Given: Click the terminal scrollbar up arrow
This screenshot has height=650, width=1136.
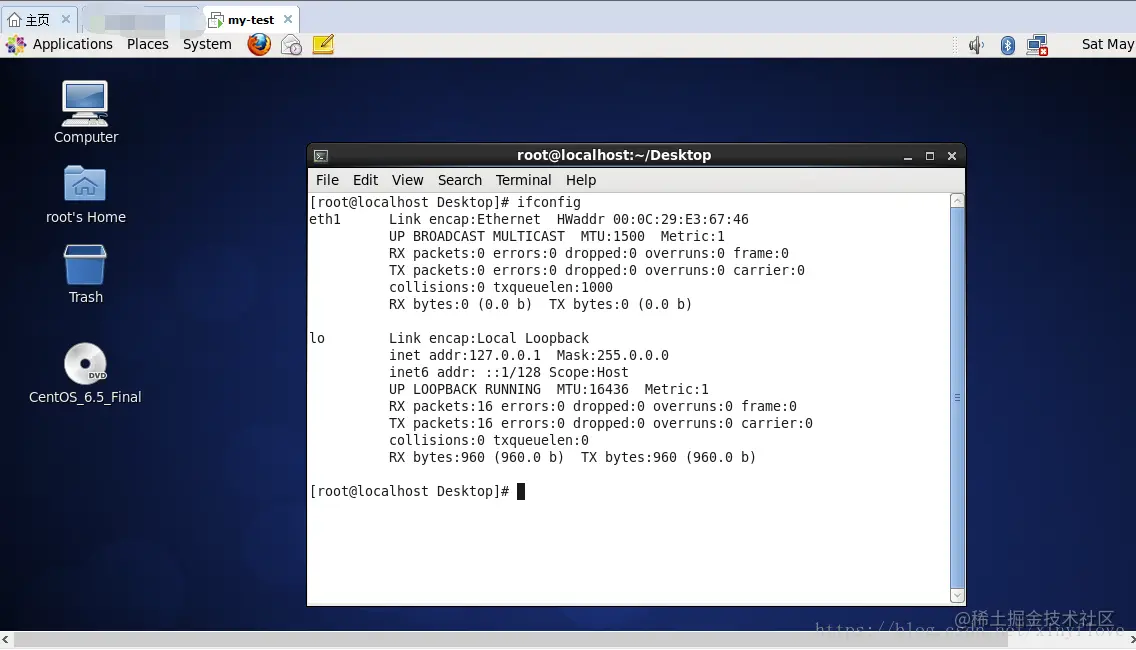Looking at the screenshot, I should 957,201.
